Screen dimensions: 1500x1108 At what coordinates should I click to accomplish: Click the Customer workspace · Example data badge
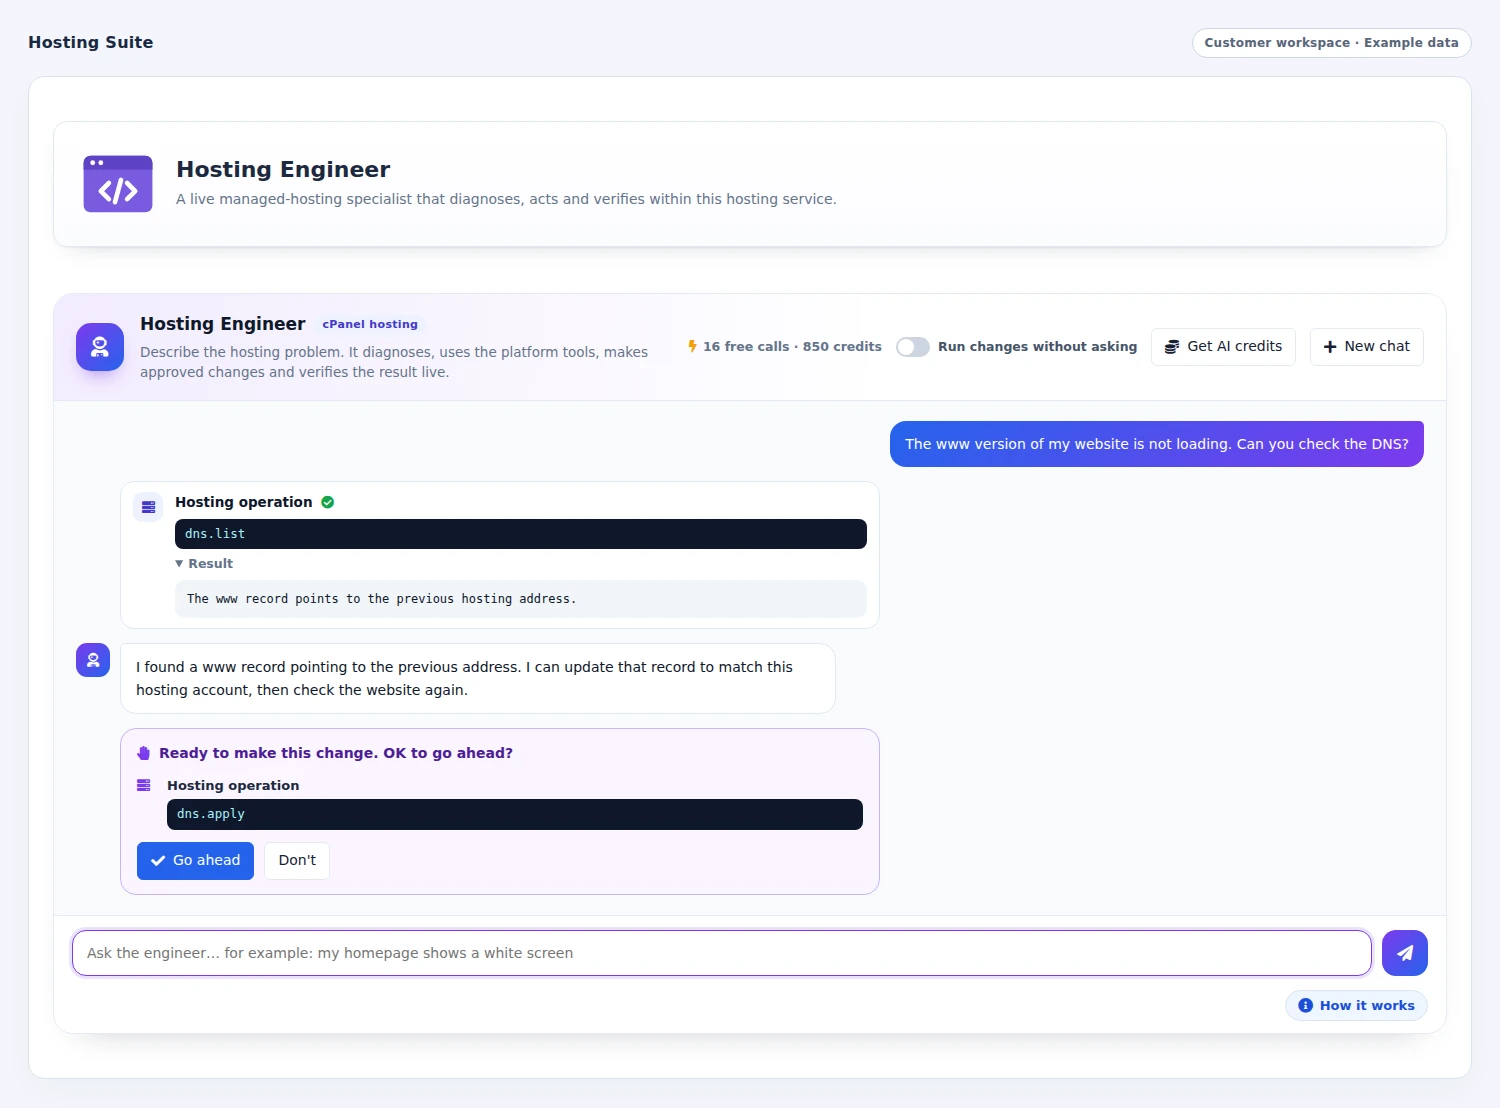pyautogui.click(x=1332, y=43)
